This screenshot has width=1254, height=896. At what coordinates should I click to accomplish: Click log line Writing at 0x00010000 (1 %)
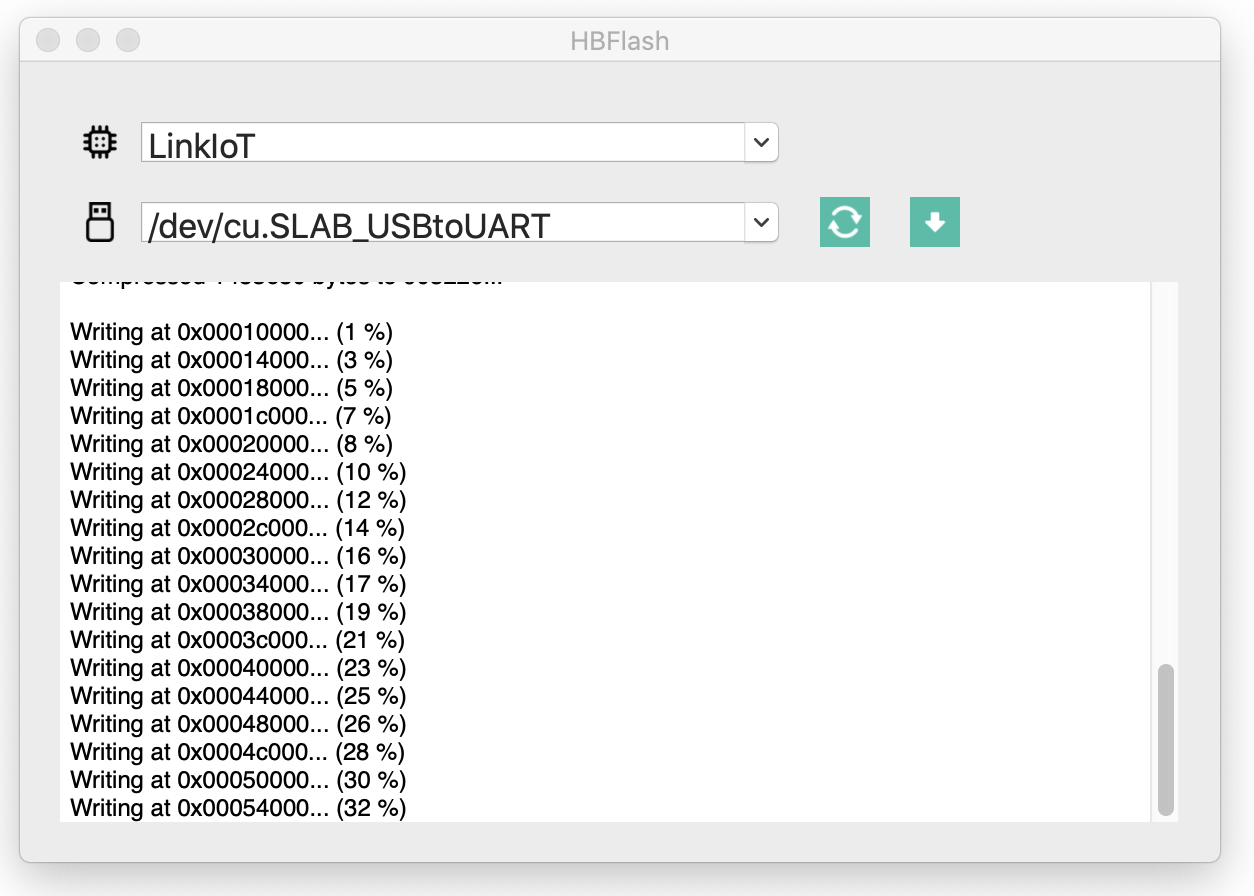coord(232,331)
